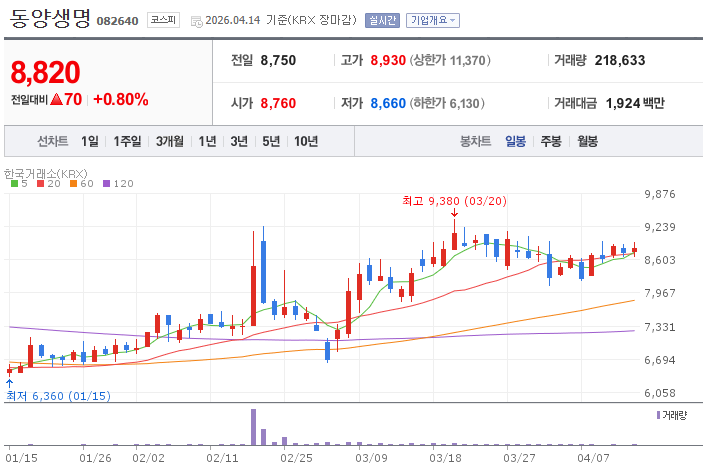This screenshot has height=474, width=703.
Task: Click the 03/18 date label on axis
Action: (445, 458)
